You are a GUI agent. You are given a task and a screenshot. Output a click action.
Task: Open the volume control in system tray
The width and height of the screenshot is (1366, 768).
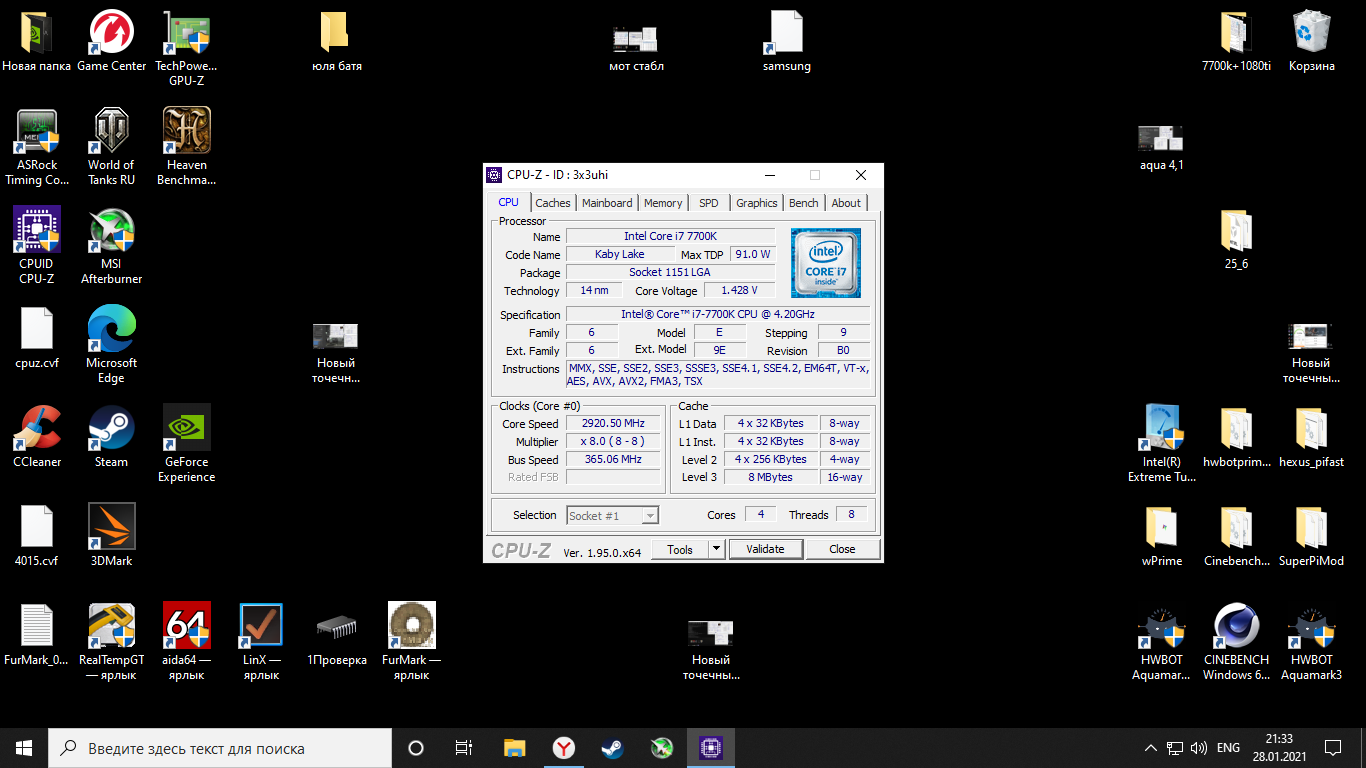pyautogui.click(x=1198, y=748)
